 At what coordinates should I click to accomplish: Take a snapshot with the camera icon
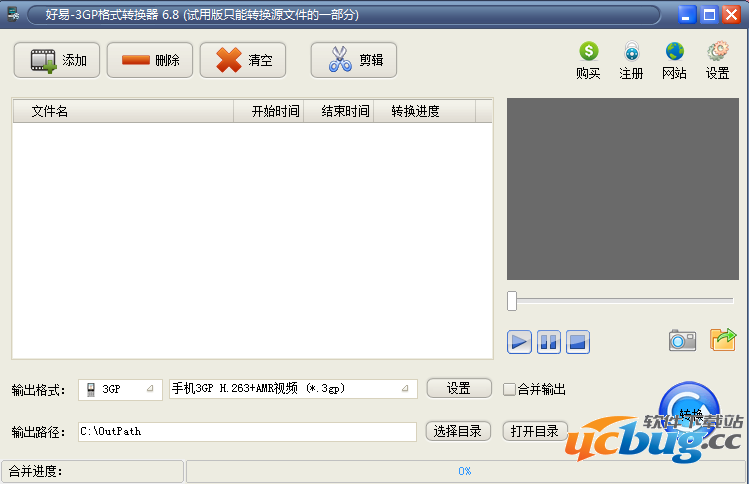[682, 340]
